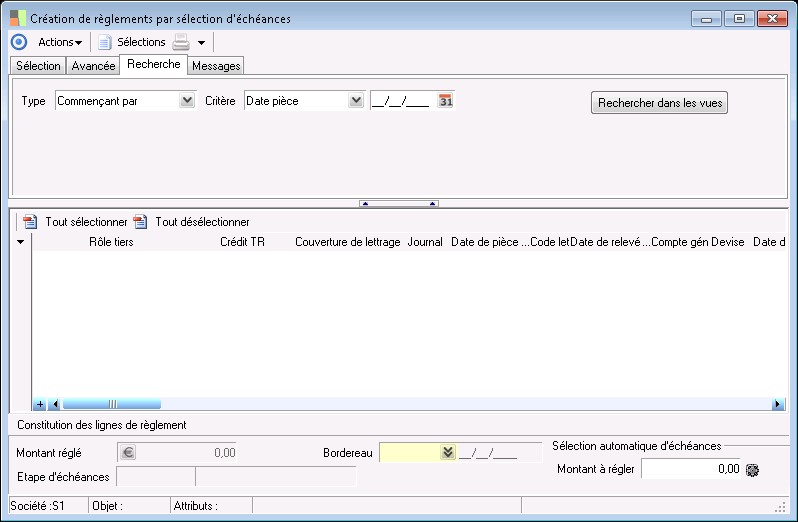
Task: Click the horizontal scrollbar right arrow
Action: [778, 404]
